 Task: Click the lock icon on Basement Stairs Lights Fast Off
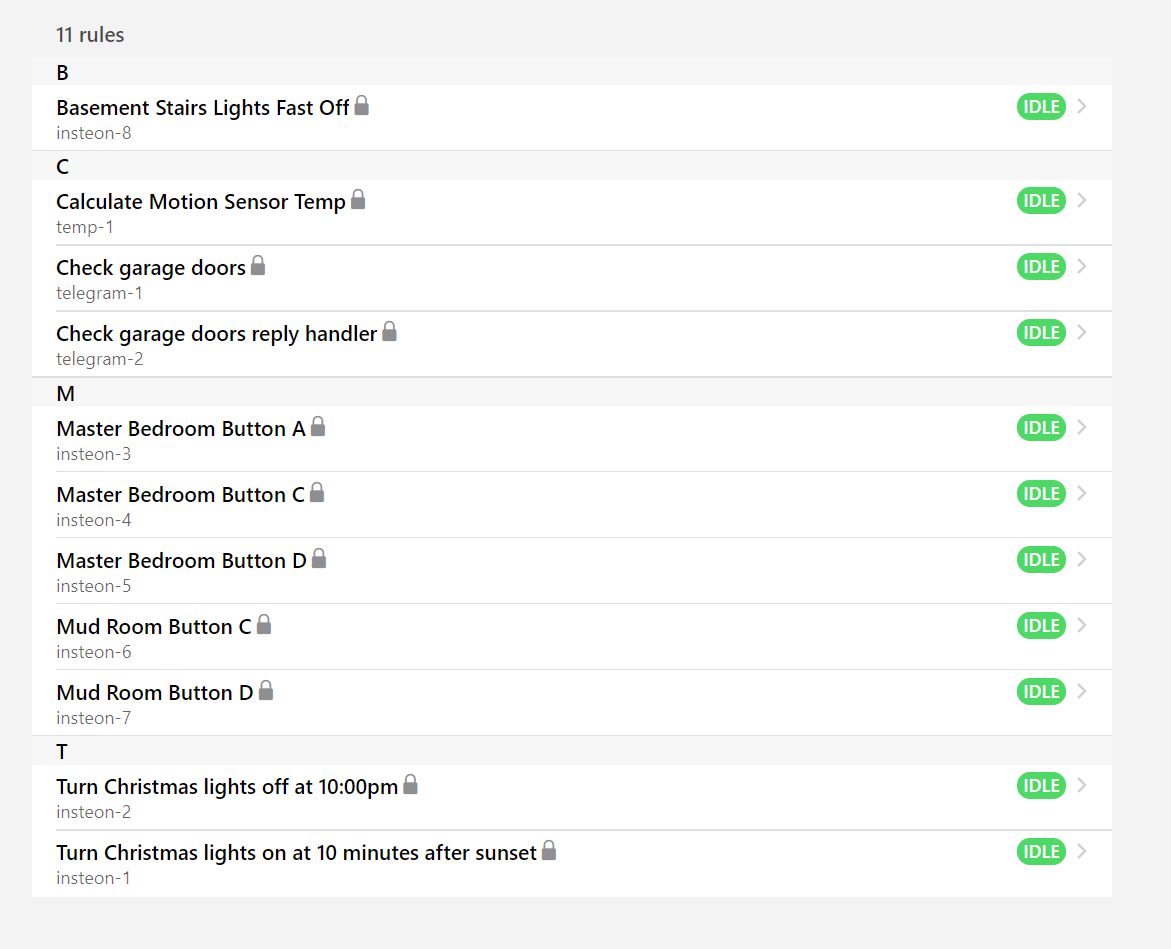point(361,105)
